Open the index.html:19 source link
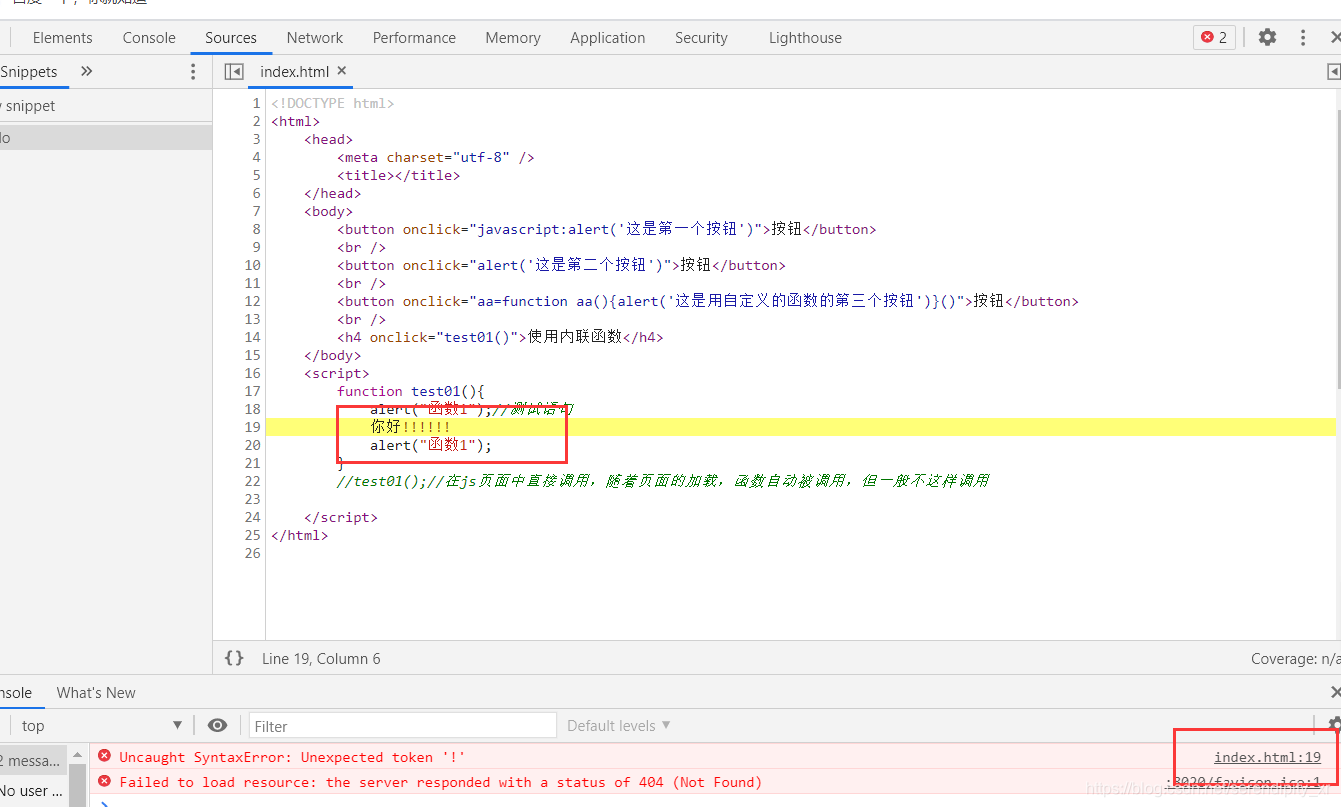The height and width of the screenshot is (807, 1341). (x=1267, y=758)
